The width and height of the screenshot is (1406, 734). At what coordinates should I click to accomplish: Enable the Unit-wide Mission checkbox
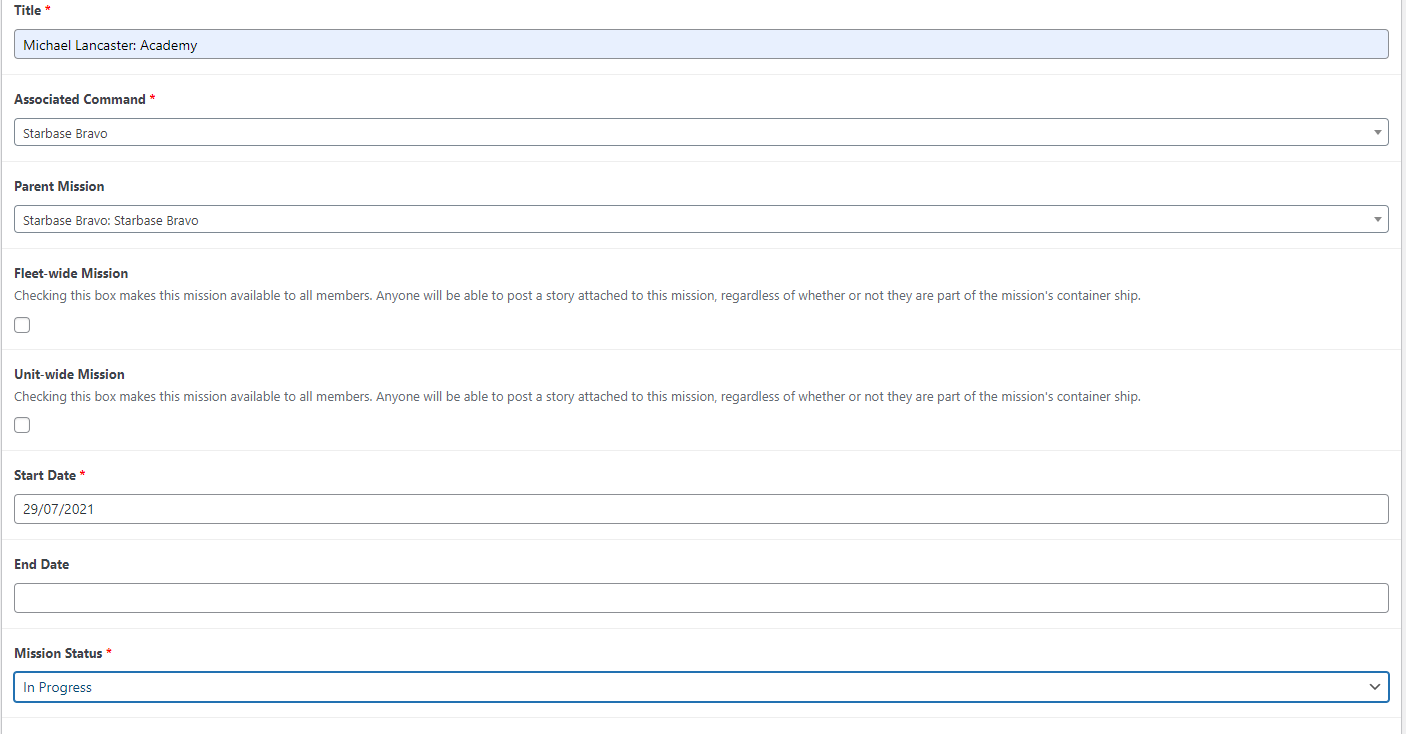pyautogui.click(x=22, y=425)
